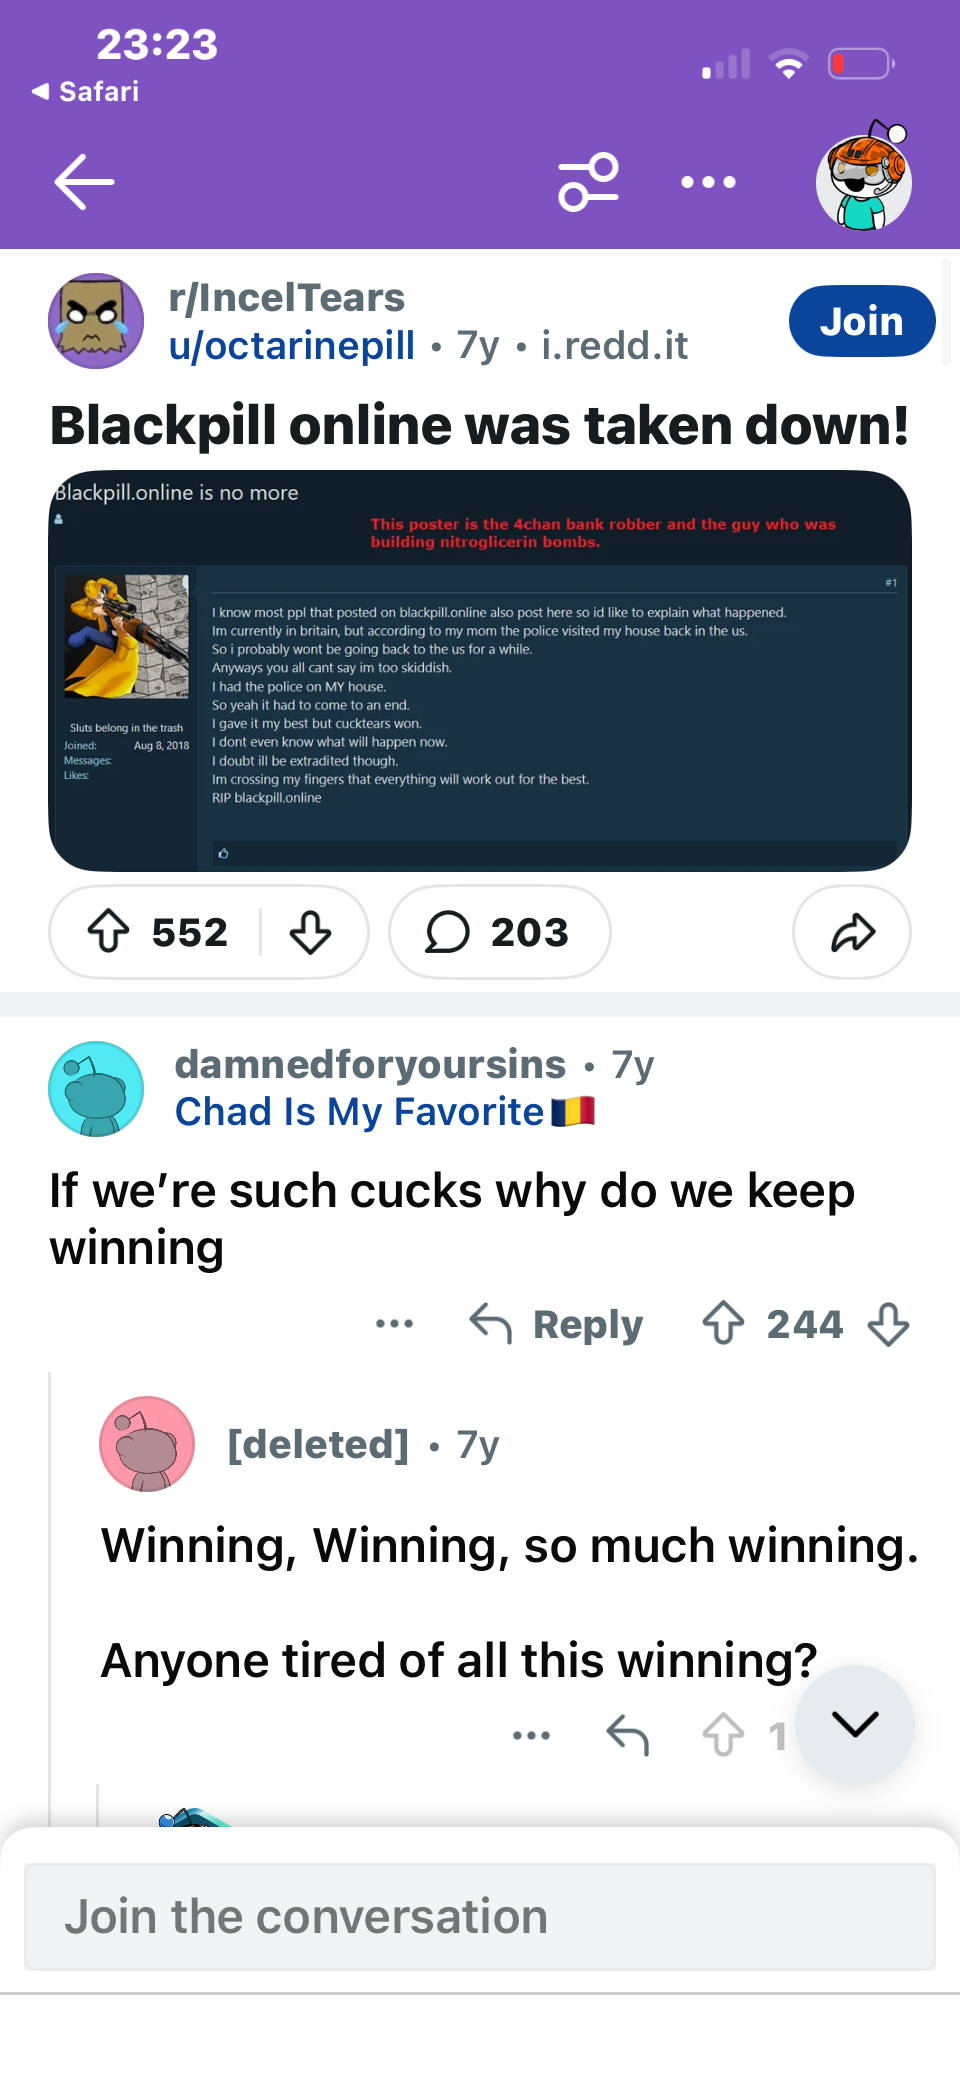Open the post sort filter options icon
Screen dimensions: 960x2079
589,182
